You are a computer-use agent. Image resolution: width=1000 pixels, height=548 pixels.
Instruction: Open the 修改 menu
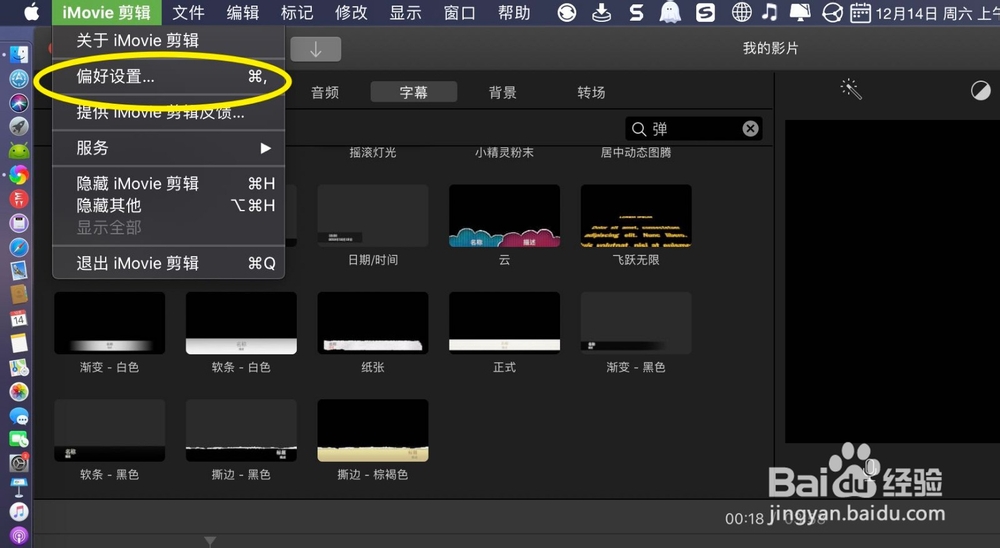point(351,12)
